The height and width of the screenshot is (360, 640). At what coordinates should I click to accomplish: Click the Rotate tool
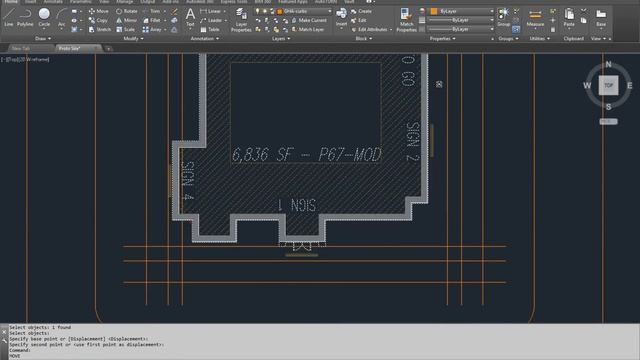(127, 11)
